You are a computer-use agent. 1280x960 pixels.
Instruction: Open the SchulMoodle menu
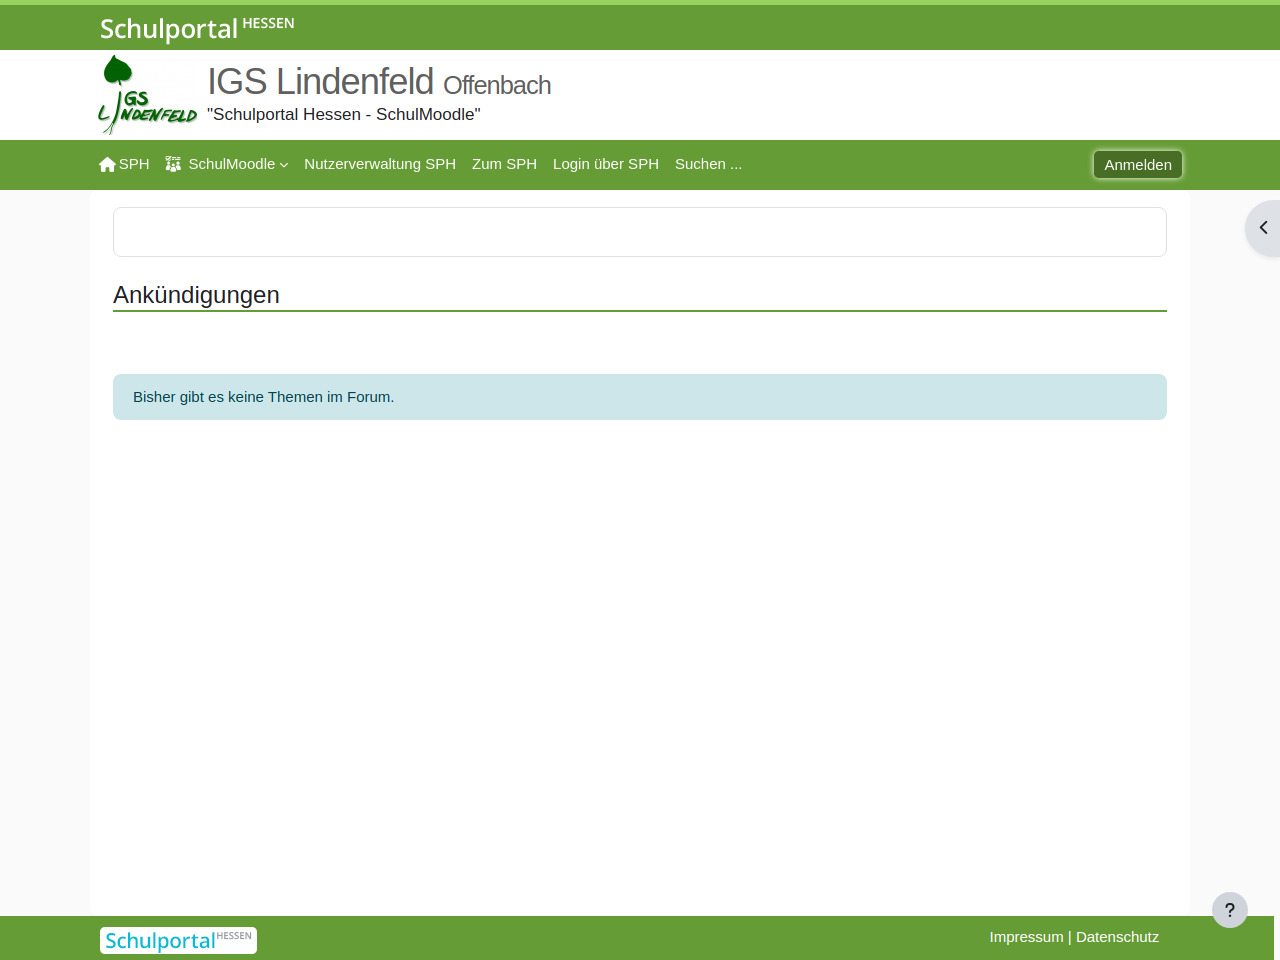[x=231, y=164]
